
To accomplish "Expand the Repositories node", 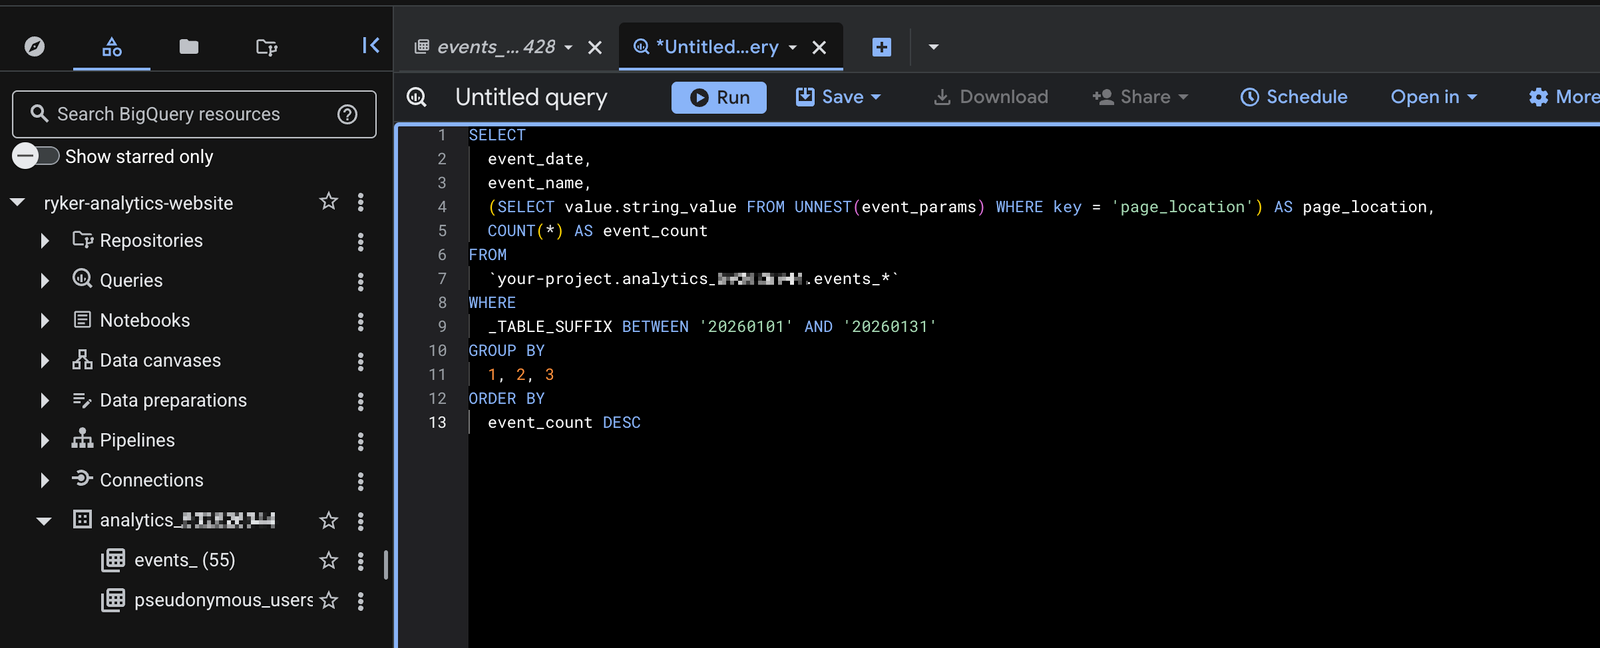I will pos(44,241).
